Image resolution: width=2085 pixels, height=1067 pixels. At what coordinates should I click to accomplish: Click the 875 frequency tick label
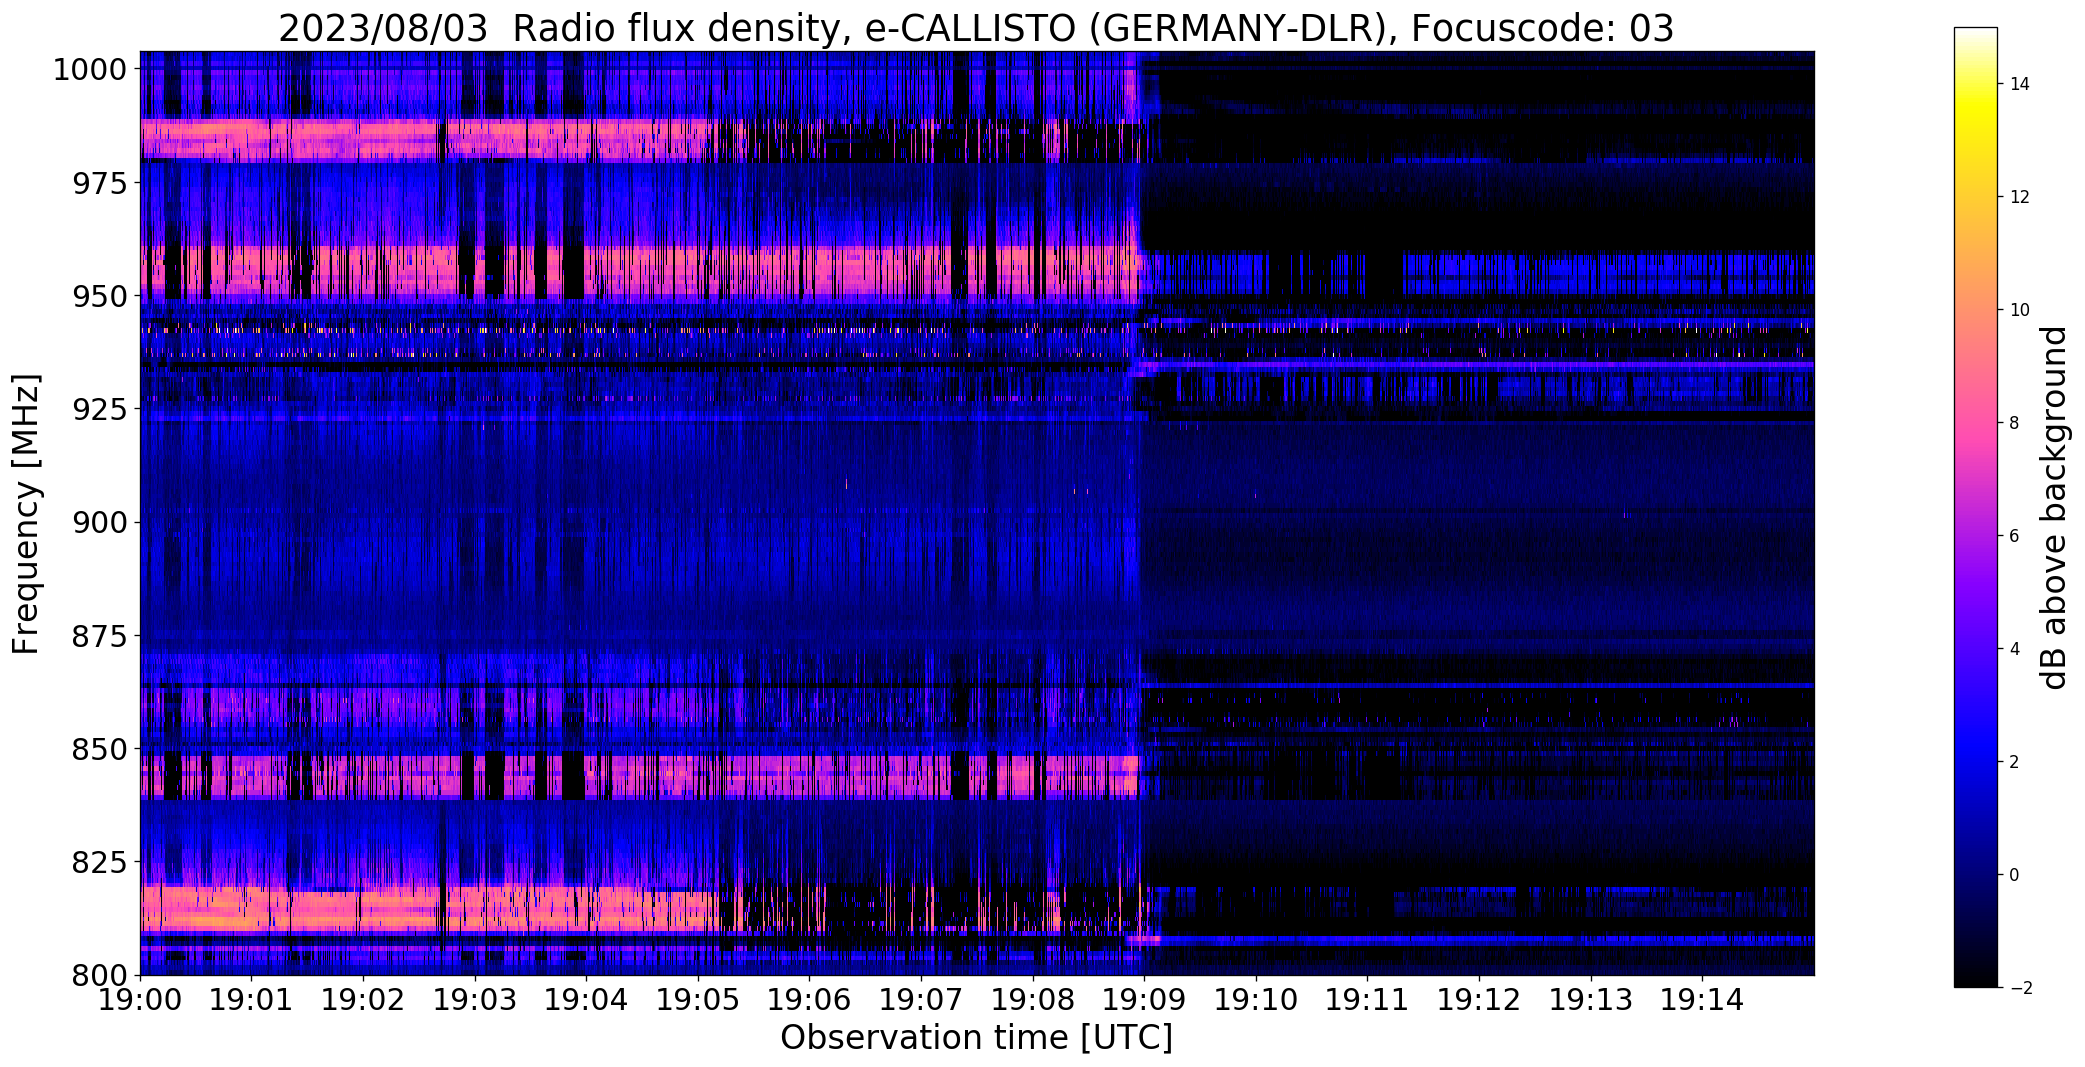click(x=99, y=636)
